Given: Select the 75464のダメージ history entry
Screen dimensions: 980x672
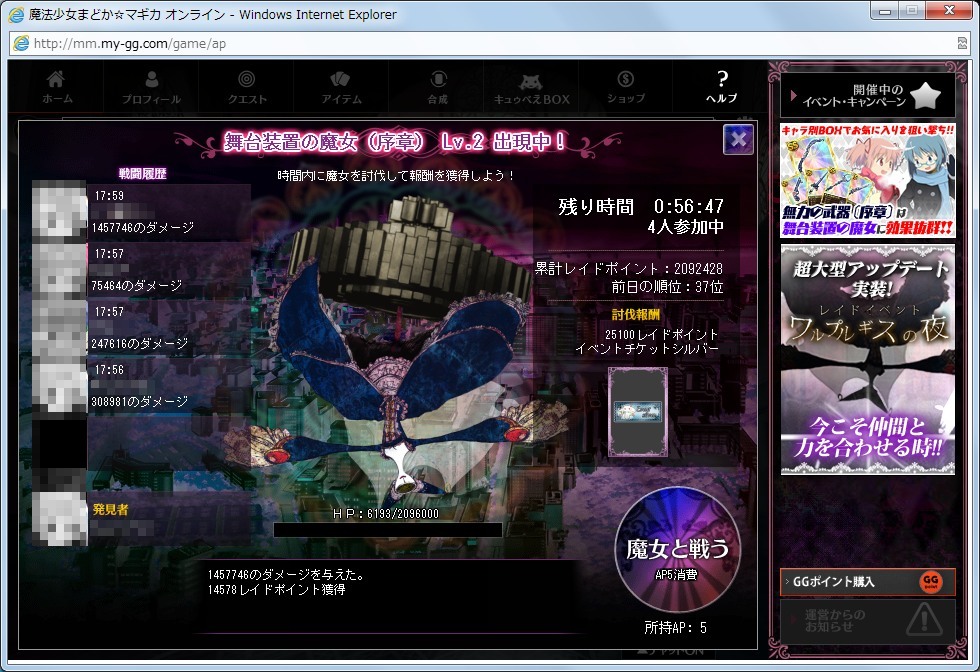Looking at the screenshot, I should pyautogui.click(x=169, y=270).
